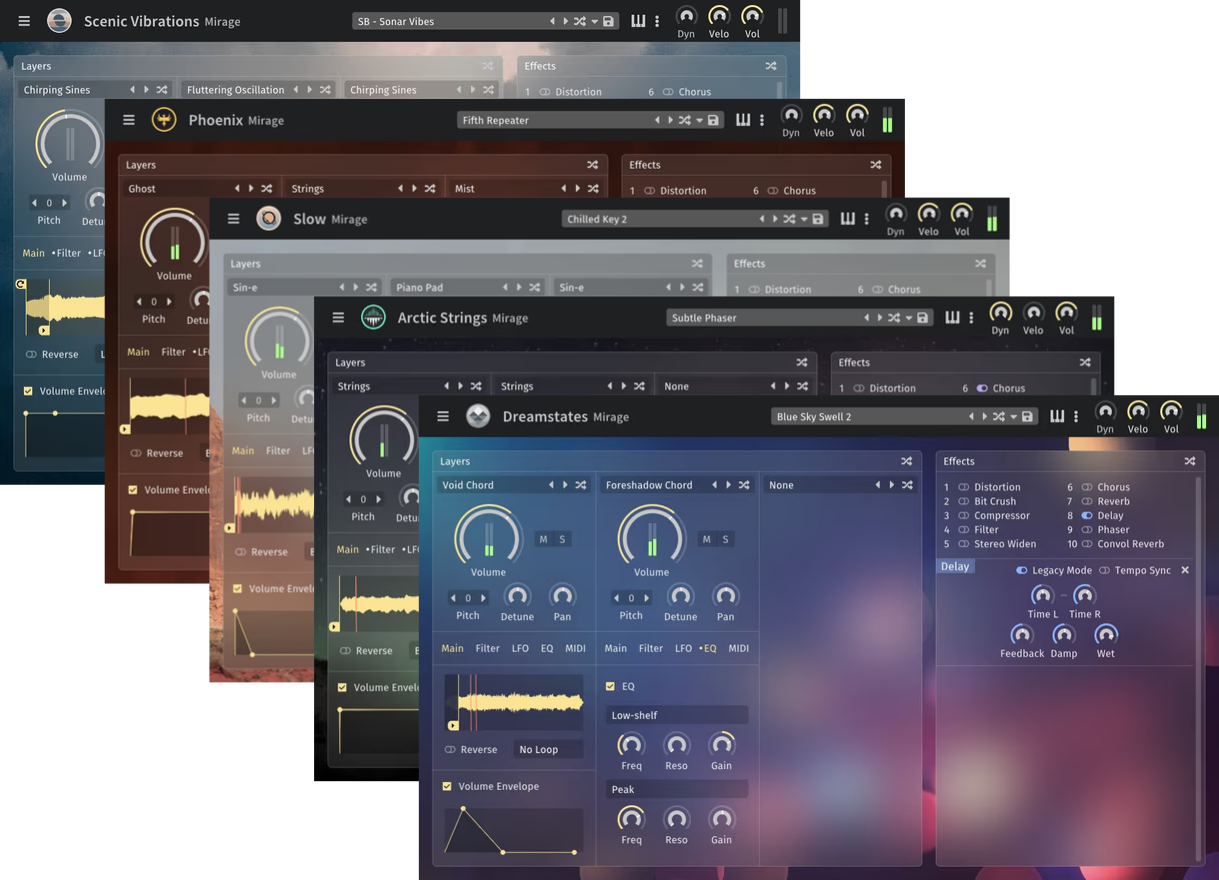Open the Scenic Vibrations hamburger menu
Screen dimensions: 1219x880
coord(24,21)
